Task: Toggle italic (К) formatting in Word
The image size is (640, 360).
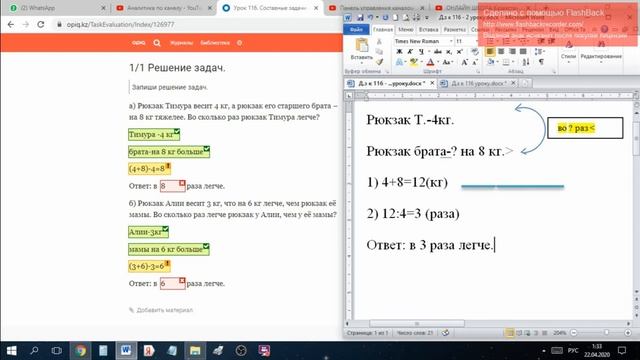Action: [410, 51]
